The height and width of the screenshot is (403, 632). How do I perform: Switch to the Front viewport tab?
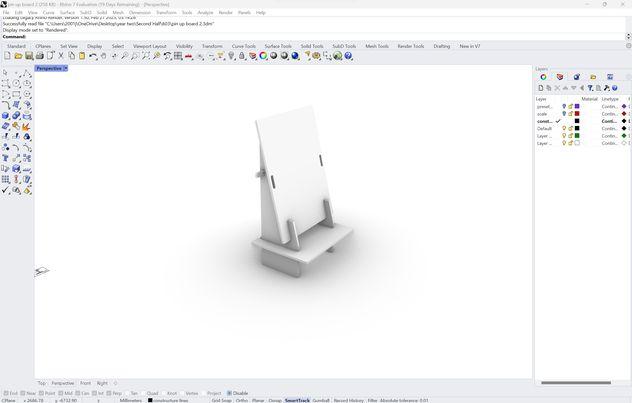click(85, 383)
